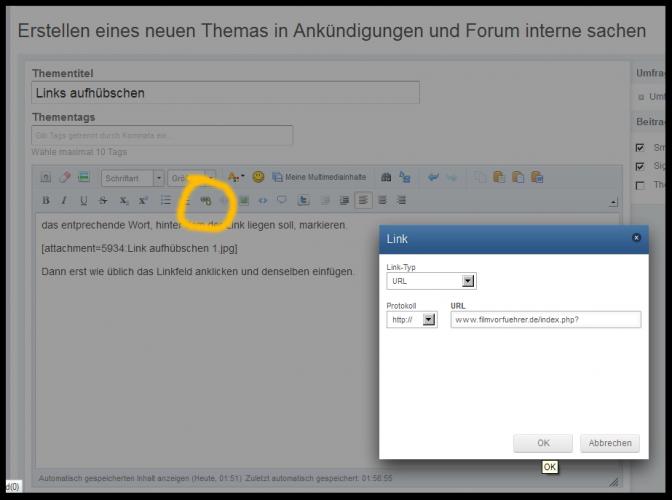Open the Protokoll http:// dropdown

[412, 320]
